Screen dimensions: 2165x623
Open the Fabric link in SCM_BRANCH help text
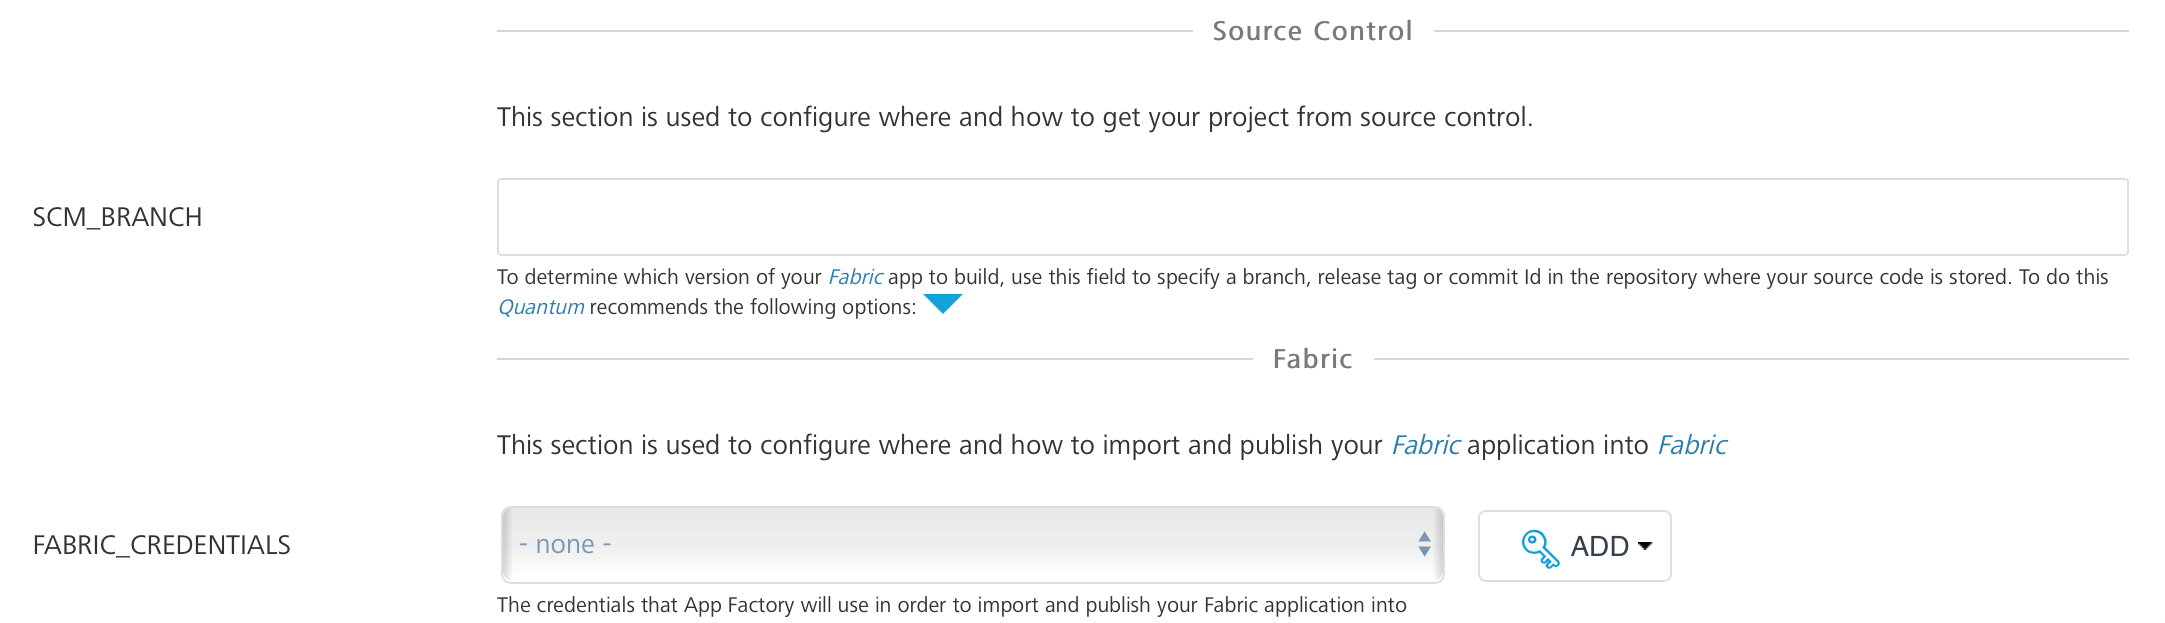click(855, 277)
